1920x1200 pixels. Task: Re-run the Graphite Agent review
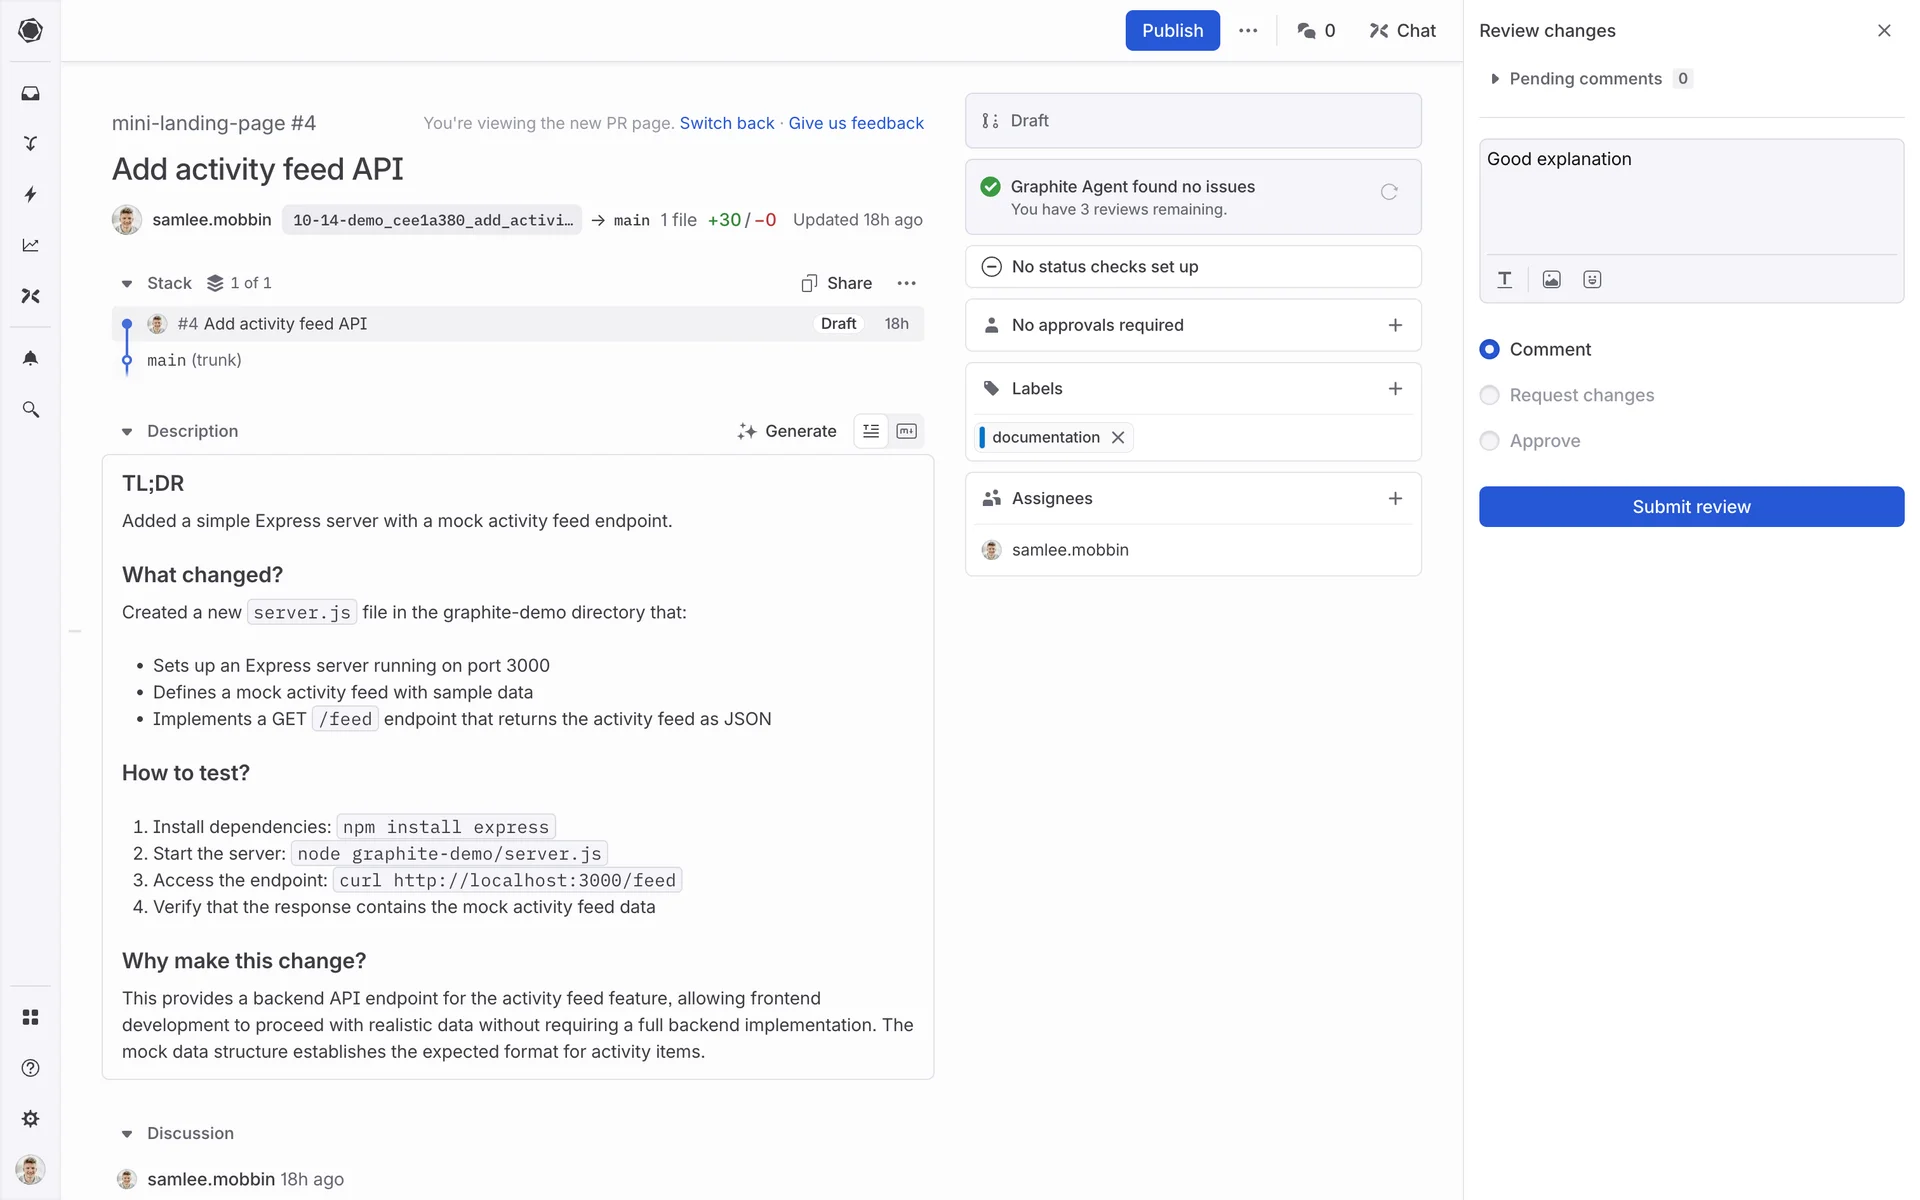(1389, 192)
